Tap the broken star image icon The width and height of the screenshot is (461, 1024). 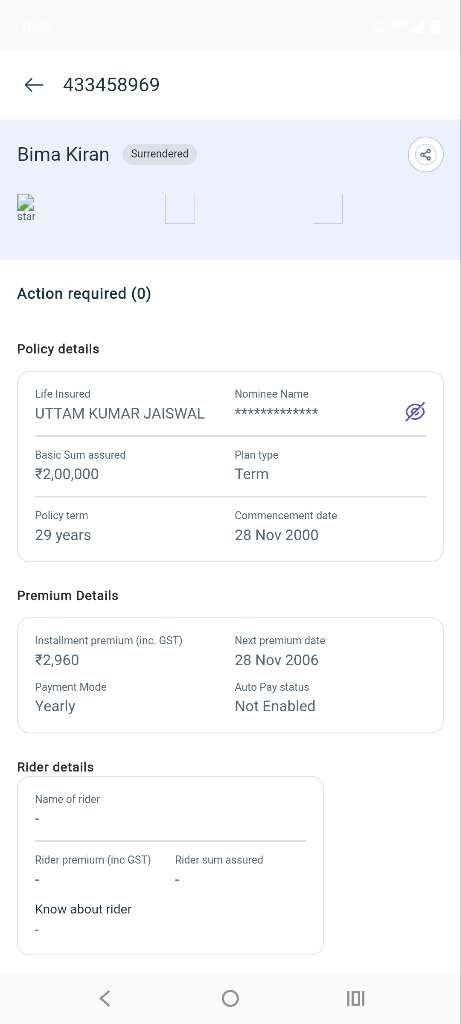coord(26,208)
